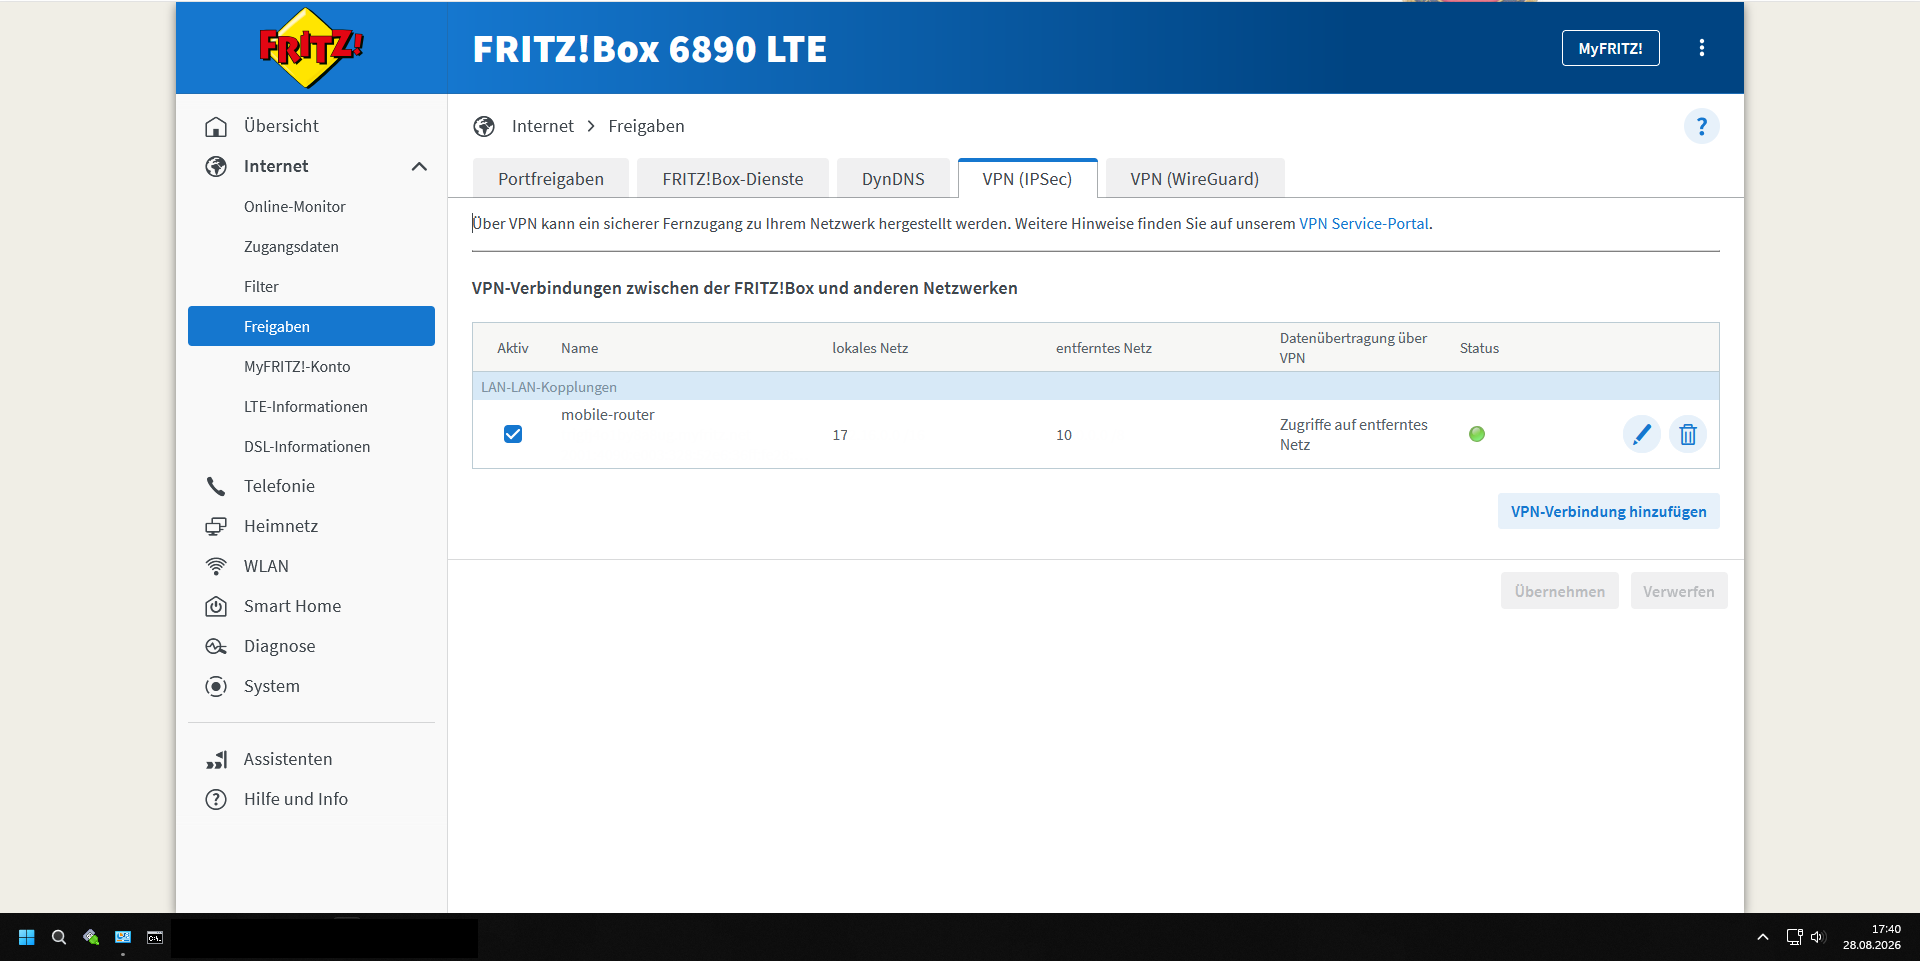The width and height of the screenshot is (1920, 961).
Task: Switch to the FRITZ!Box-Dienste tab
Action: pyautogui.click(x=733, y=179)
